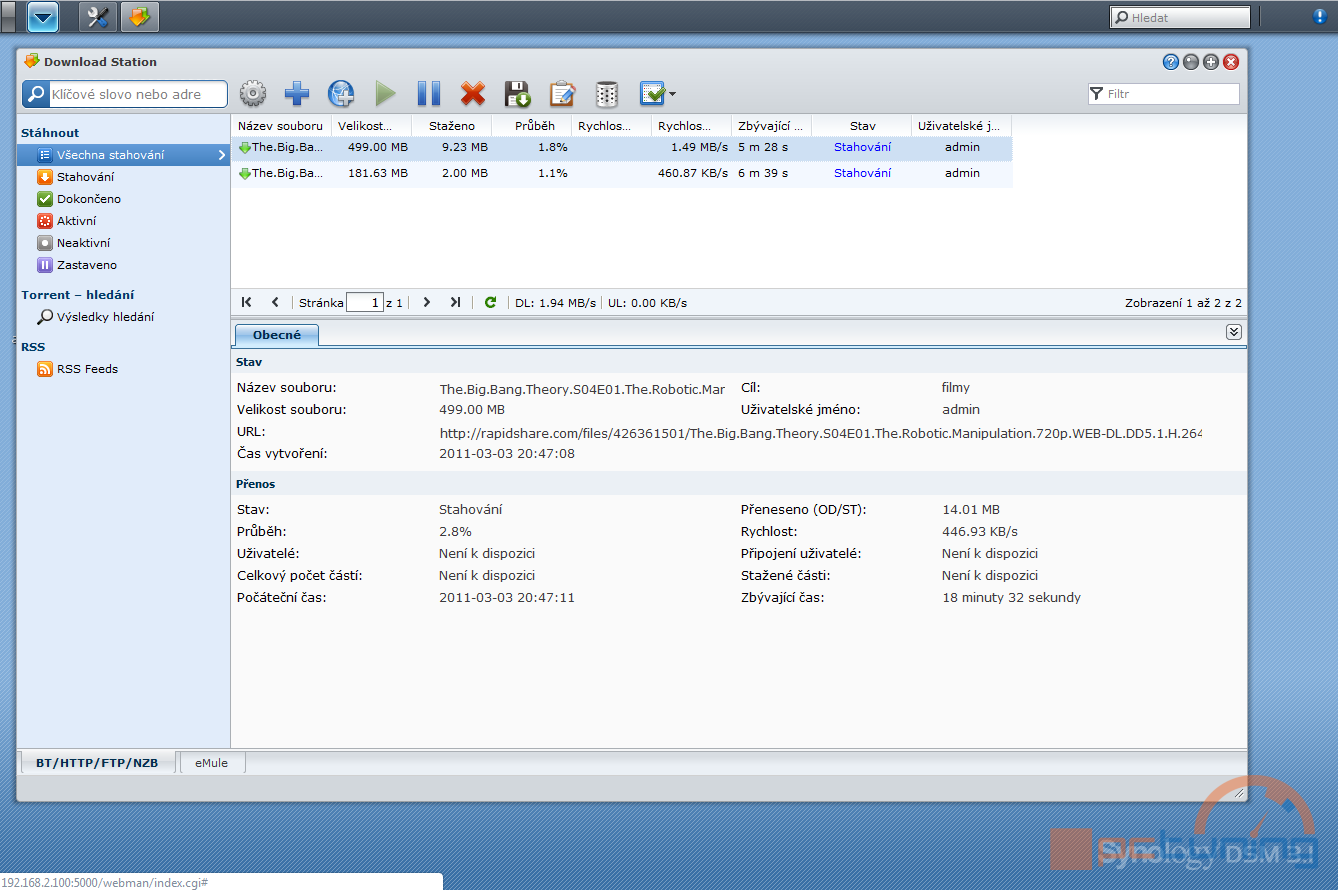The image size is (1338, 890).
Task: Select Stahování category in sidebar
Action: click(85, 177)
